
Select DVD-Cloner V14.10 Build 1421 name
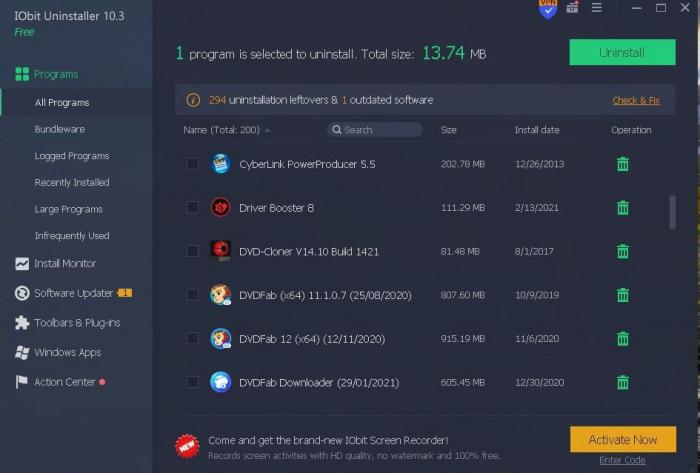pyautogui.click(x=309, y=252)
